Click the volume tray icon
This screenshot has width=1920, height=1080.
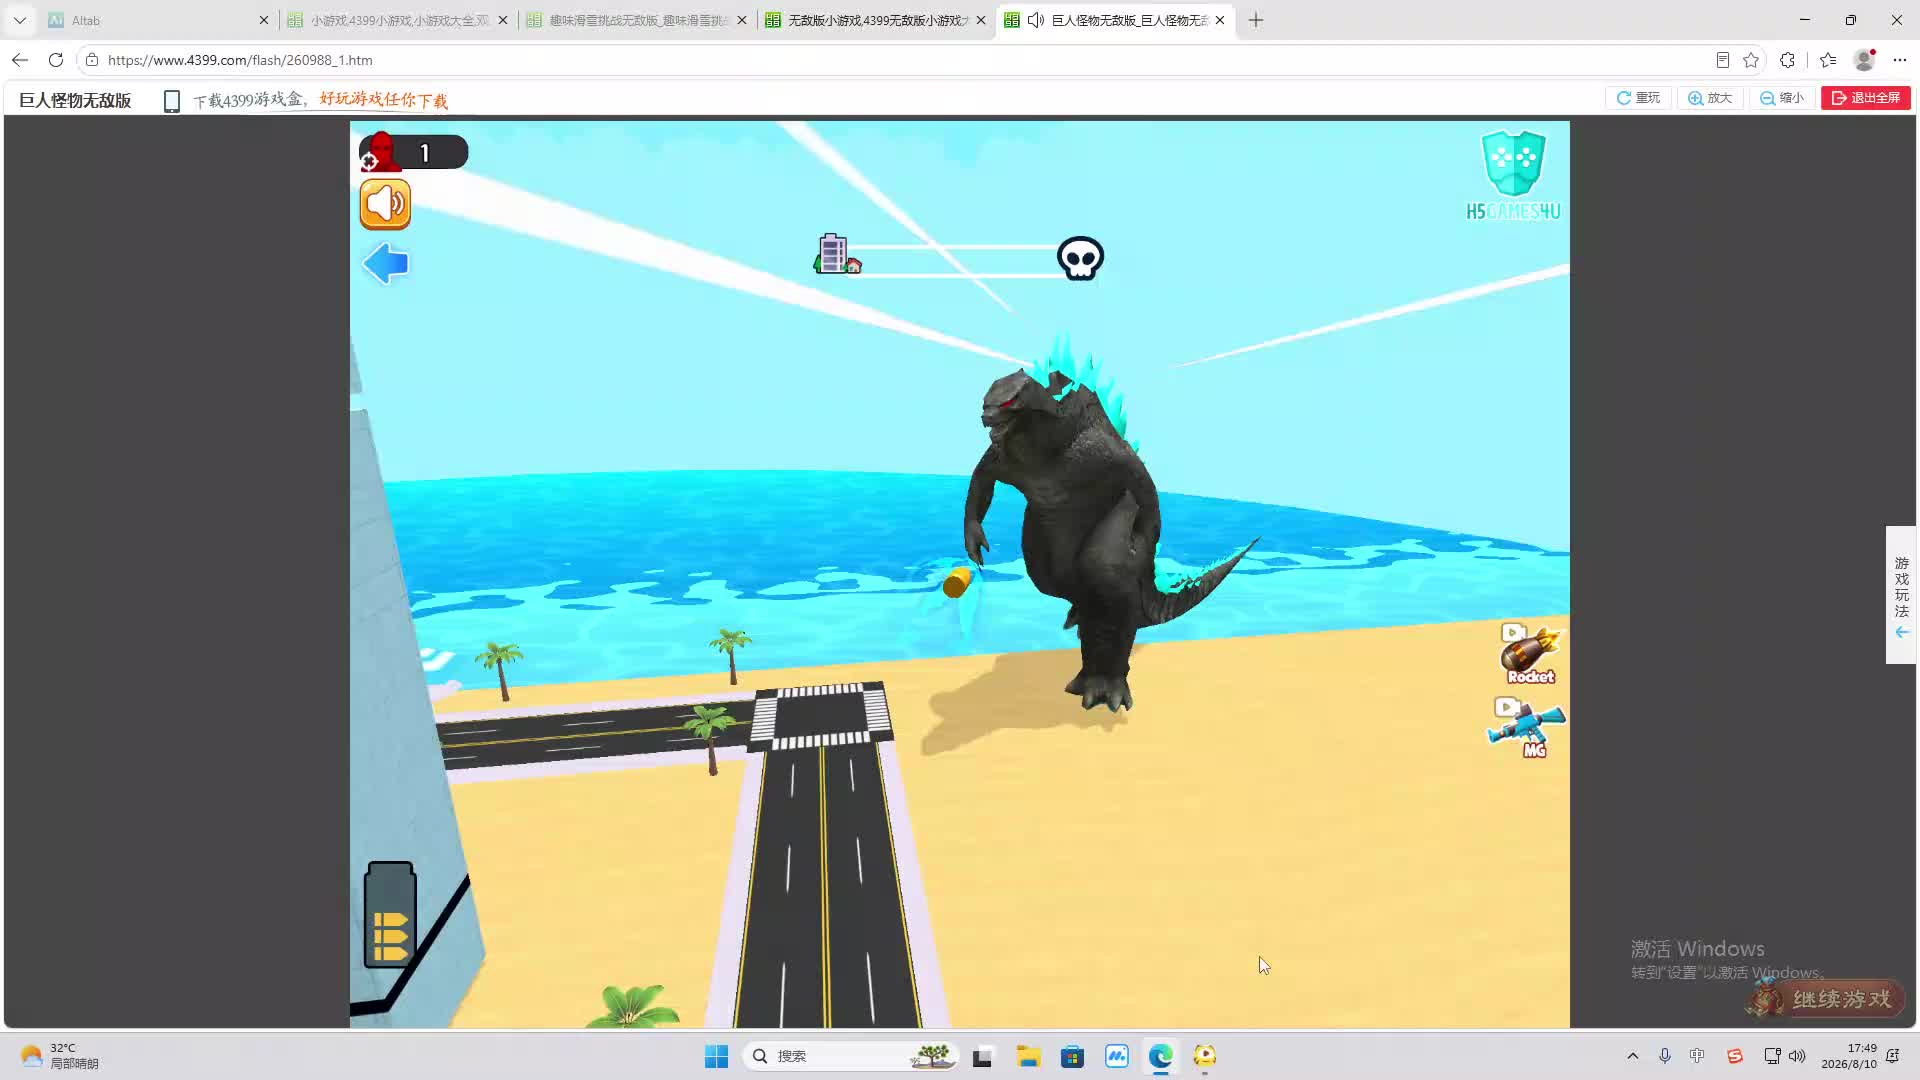[1797, 1056]
